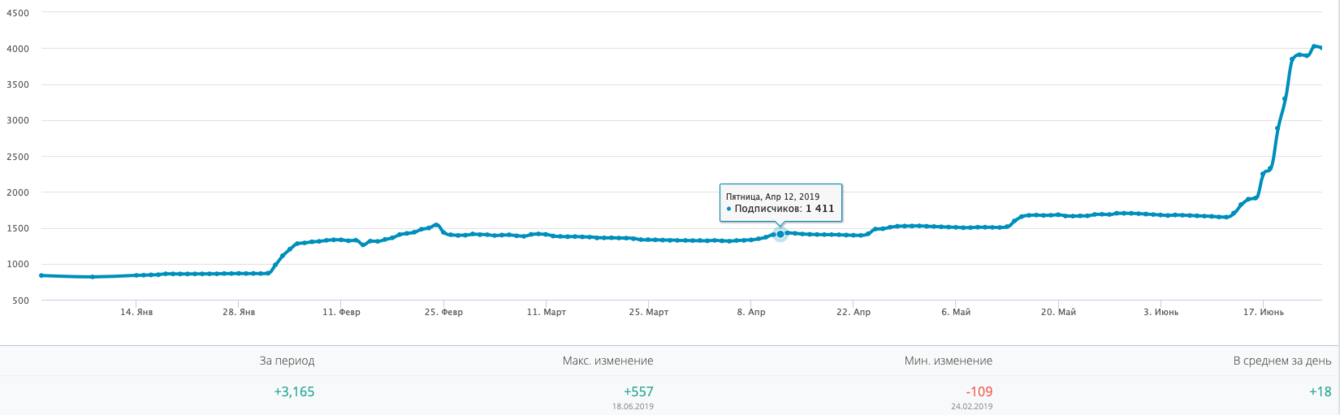The height and width of the screenshot is (415, 1340).
Task: Click the 17. Июнь date label
Action: tap(1262, 312)
